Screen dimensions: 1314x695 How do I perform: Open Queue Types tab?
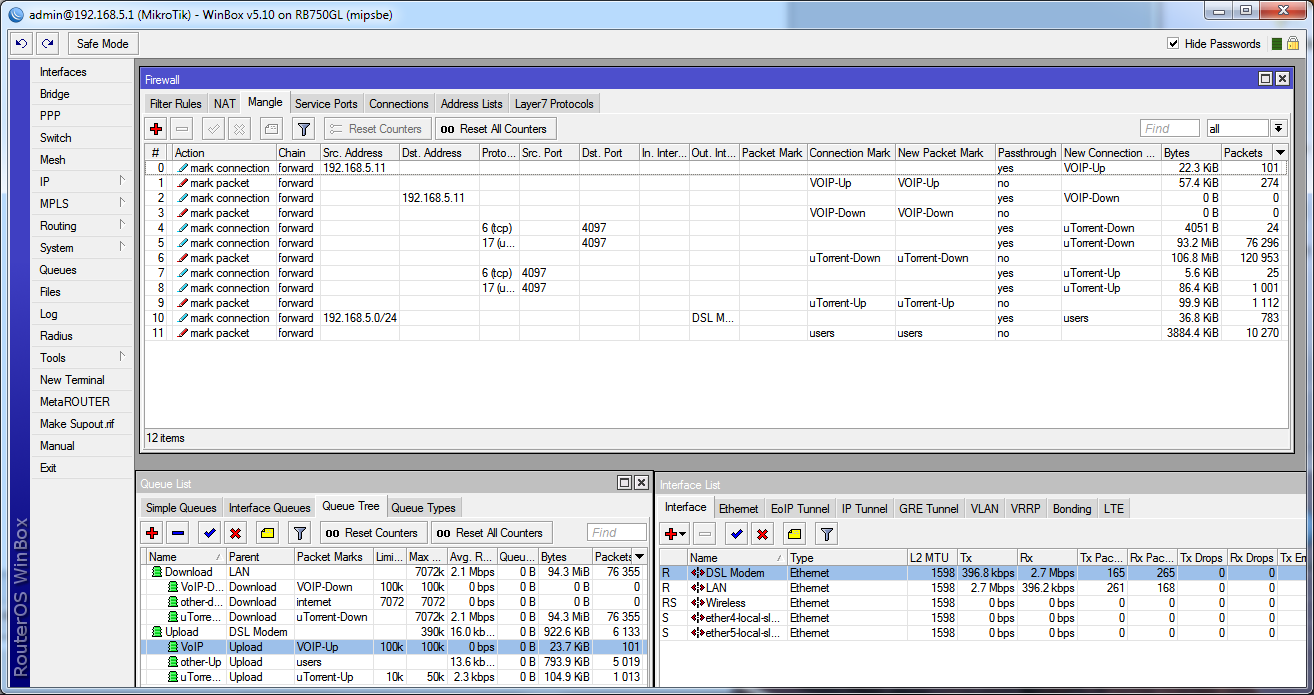(424, 508)
